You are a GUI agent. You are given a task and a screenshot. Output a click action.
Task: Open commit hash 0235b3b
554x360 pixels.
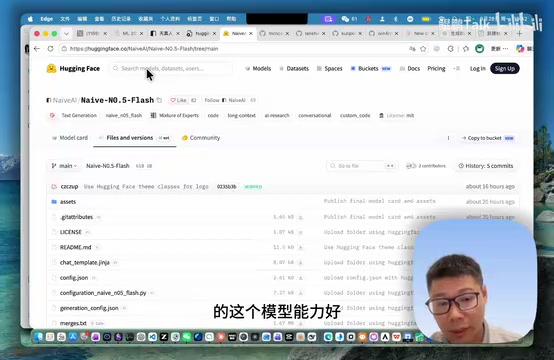click(x=226, y=187)
